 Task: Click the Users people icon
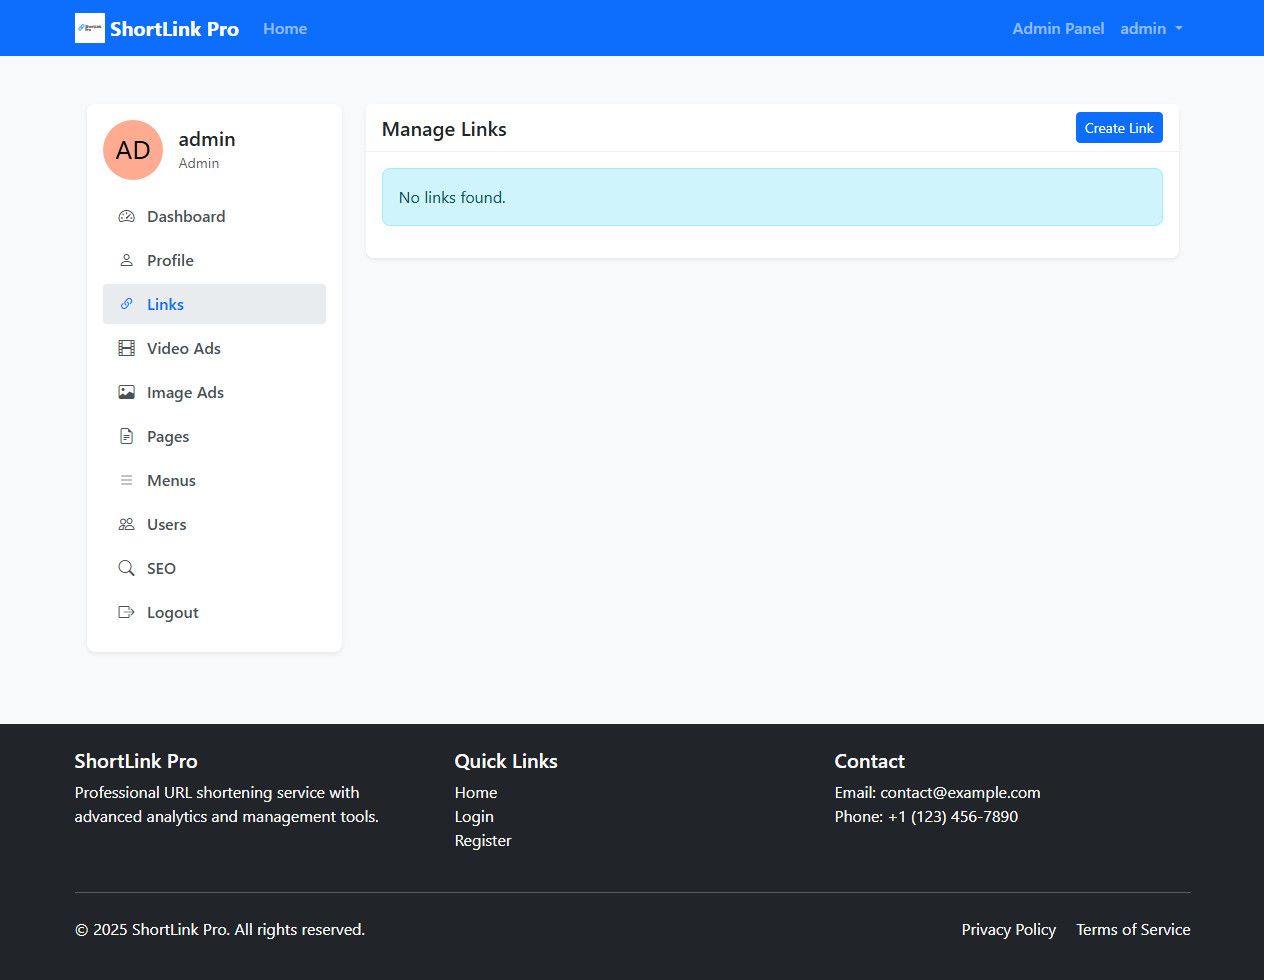126,524
